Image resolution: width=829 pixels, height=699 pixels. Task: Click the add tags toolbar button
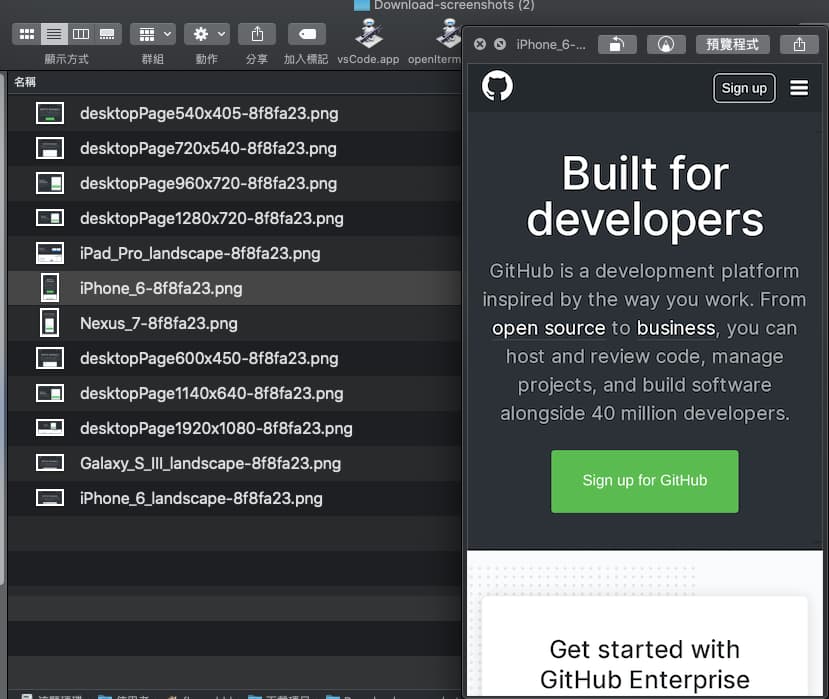(x=307, y=34)
